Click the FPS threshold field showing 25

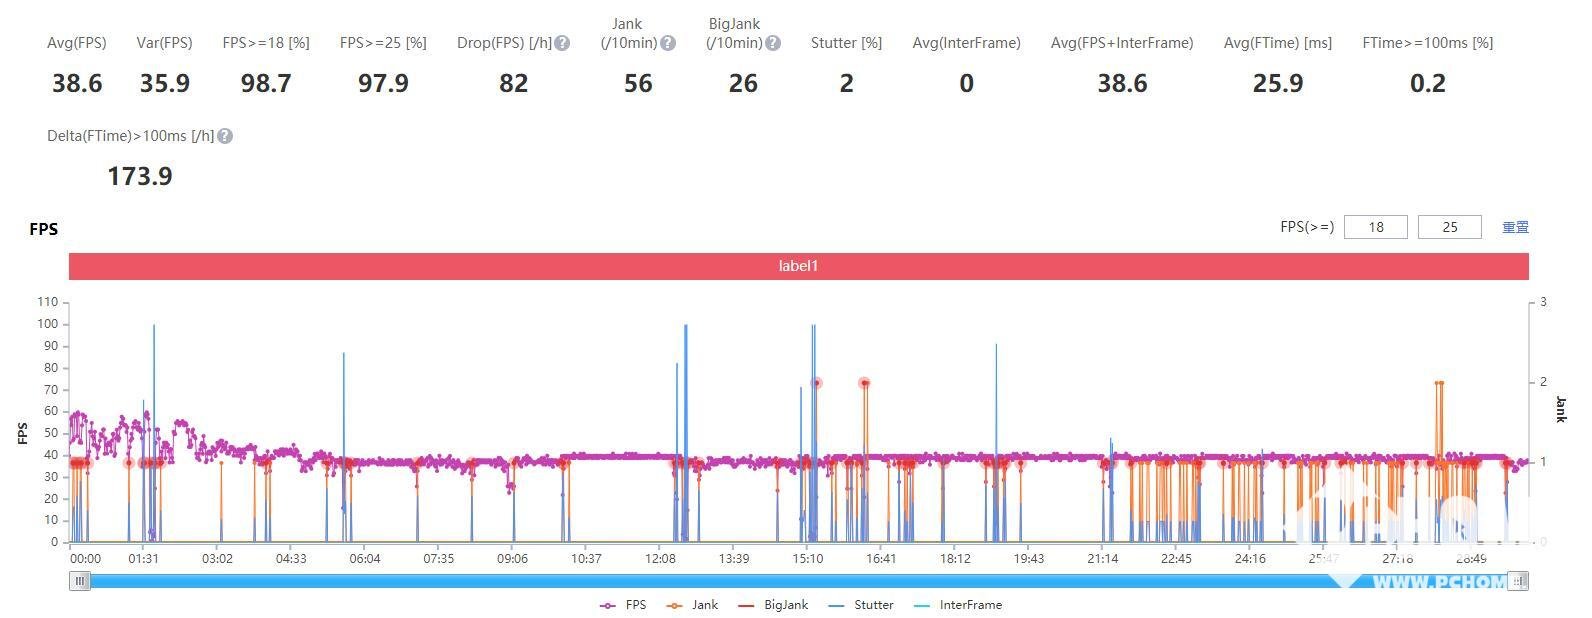(x=1450, y=227)
